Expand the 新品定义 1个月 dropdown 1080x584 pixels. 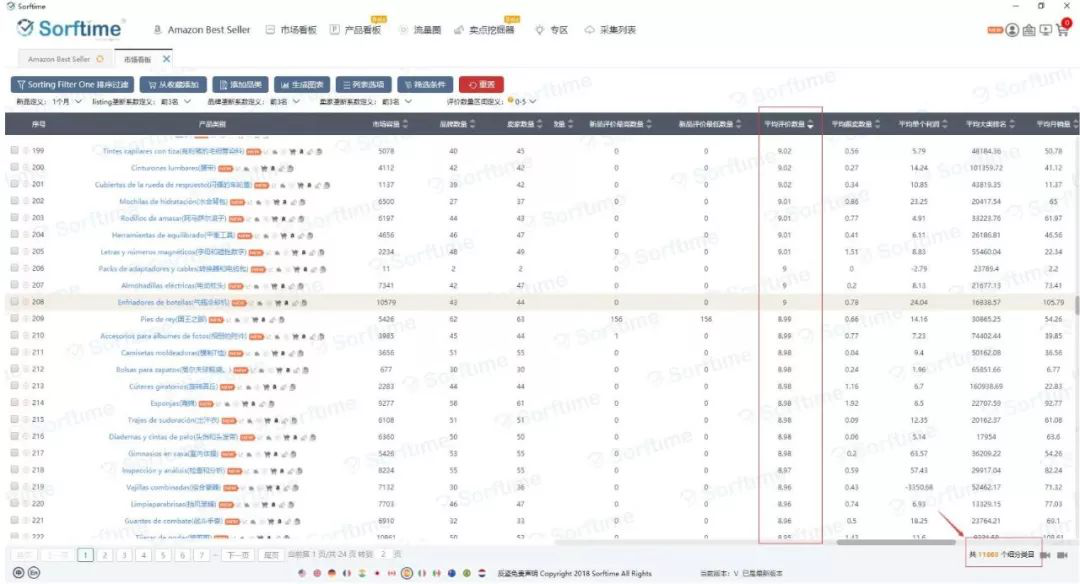pos(77,101)
